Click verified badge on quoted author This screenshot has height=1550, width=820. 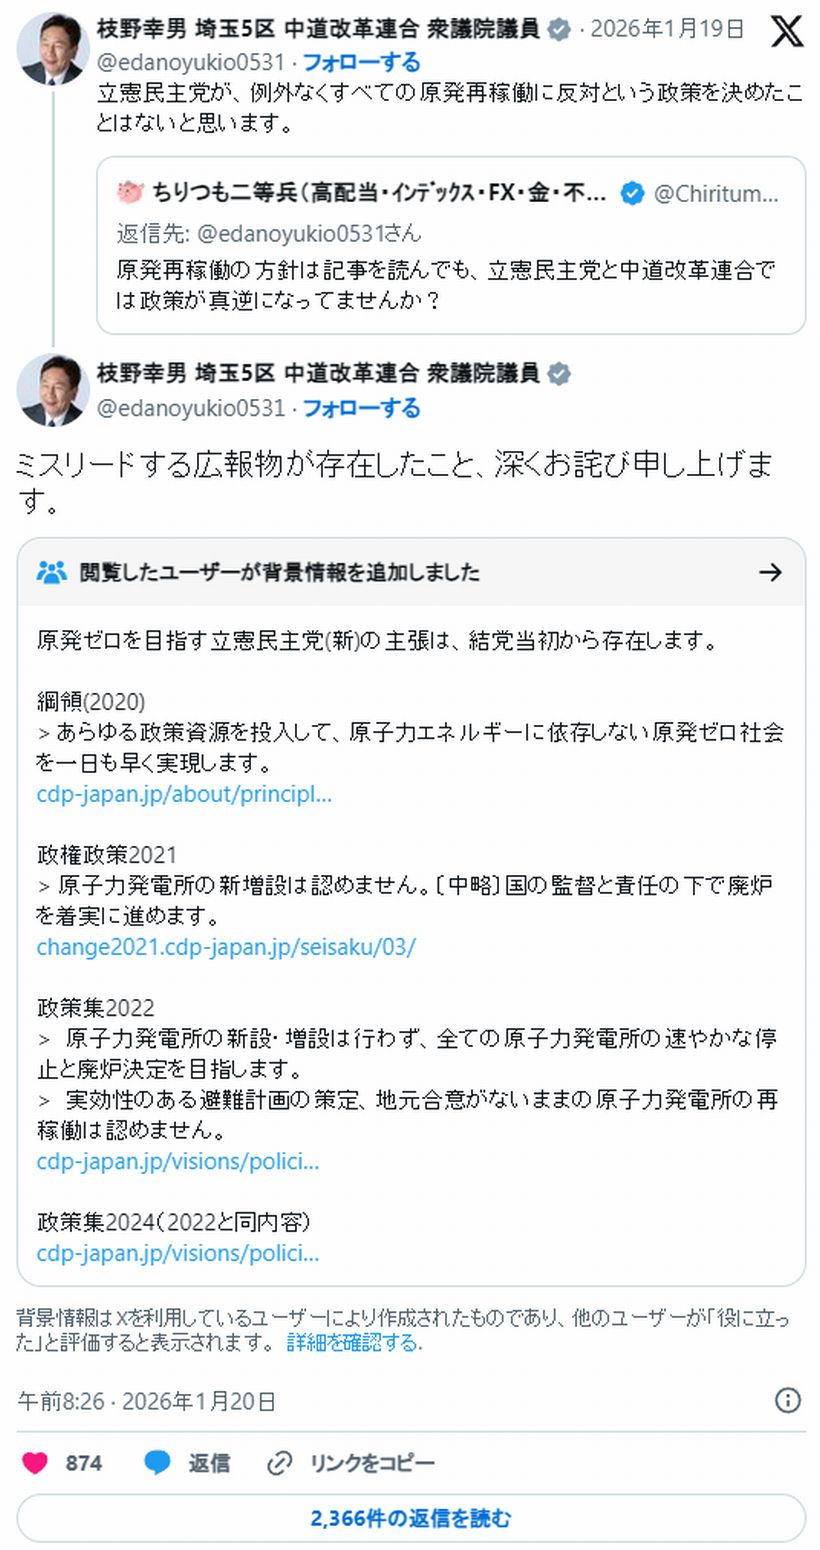tap(632, 193)
